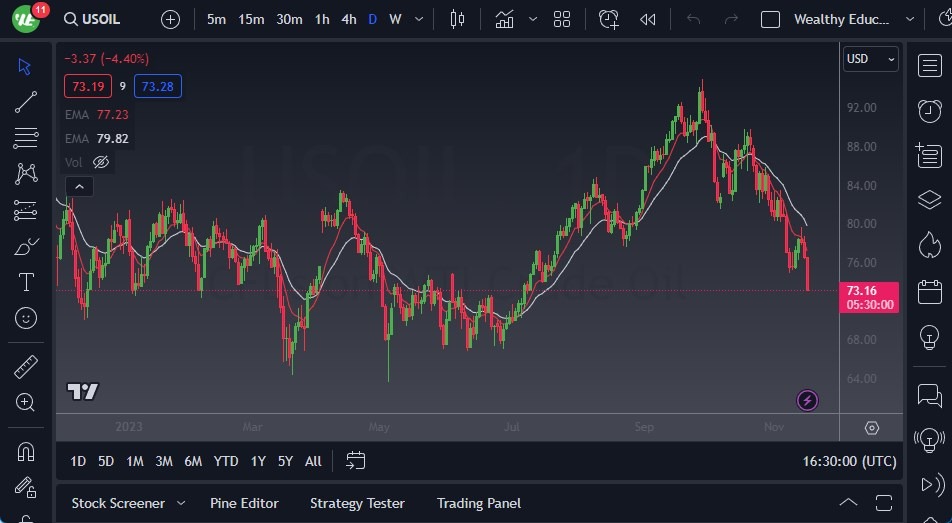952x523 pixels.
Task: Toggle the magnet snap mode
Action: tap(26, 451)
